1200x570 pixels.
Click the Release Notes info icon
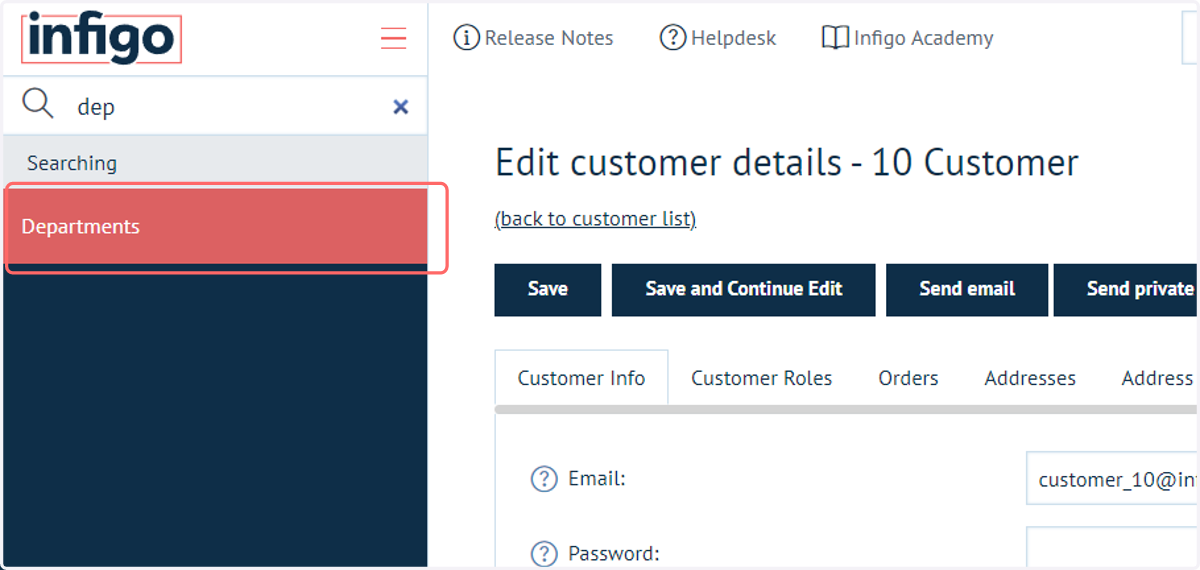466,38
